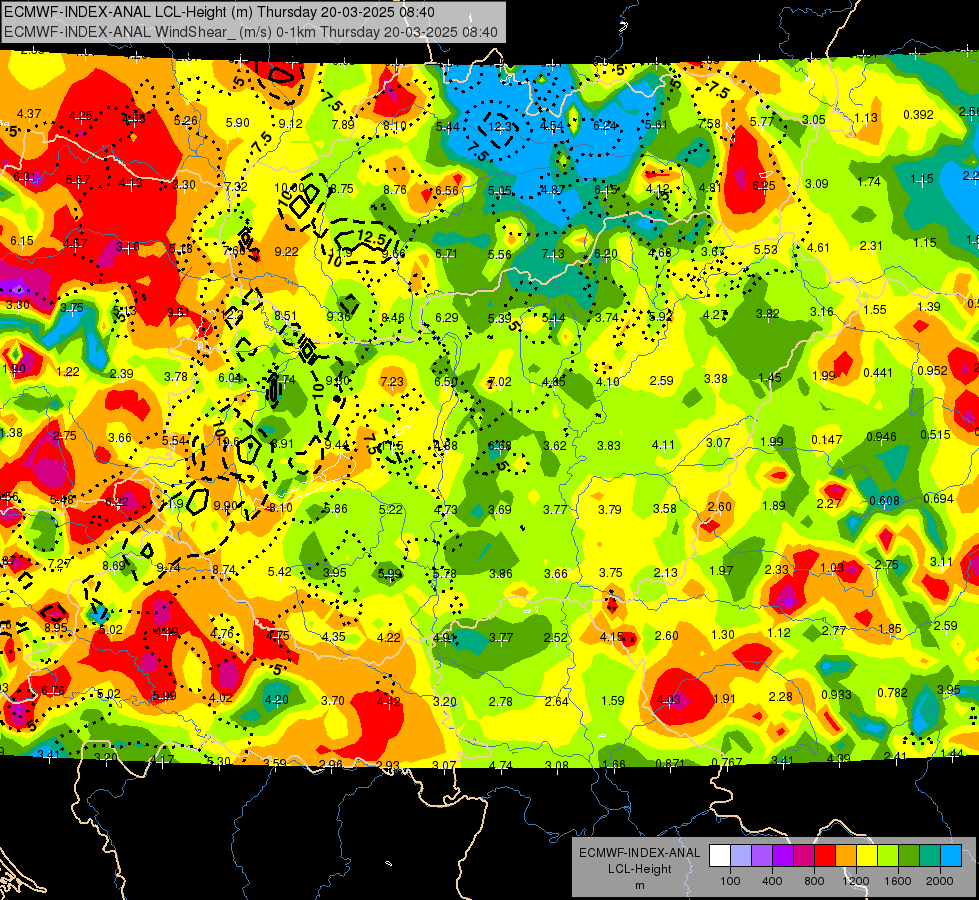979x900 pixels.
Task: Click the grid value 7.02
Action: pos(499,381)
